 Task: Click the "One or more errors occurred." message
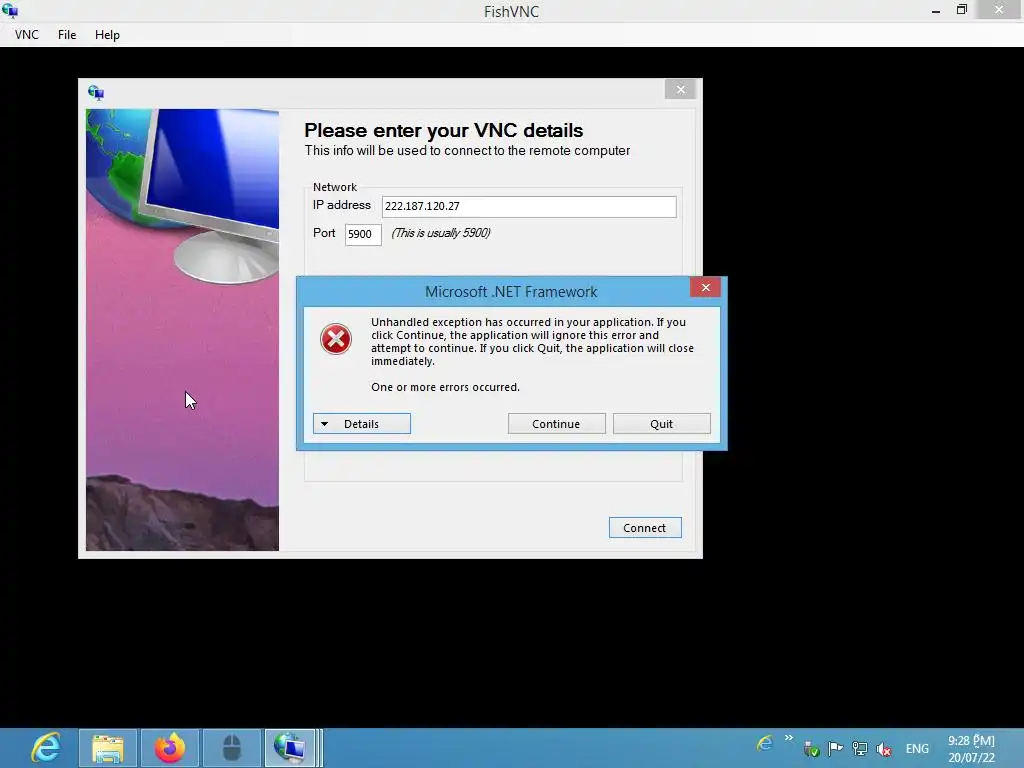click(x=445, y=387)
